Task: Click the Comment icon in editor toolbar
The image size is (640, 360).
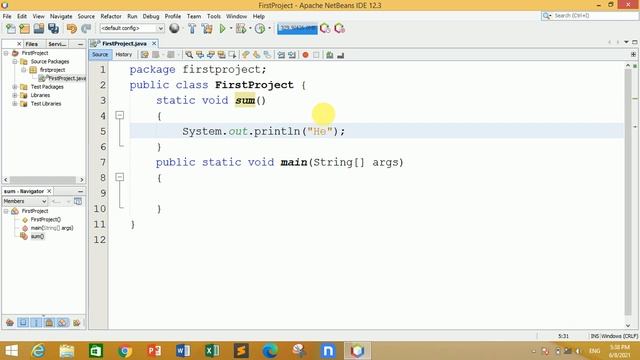Action: 329,55
